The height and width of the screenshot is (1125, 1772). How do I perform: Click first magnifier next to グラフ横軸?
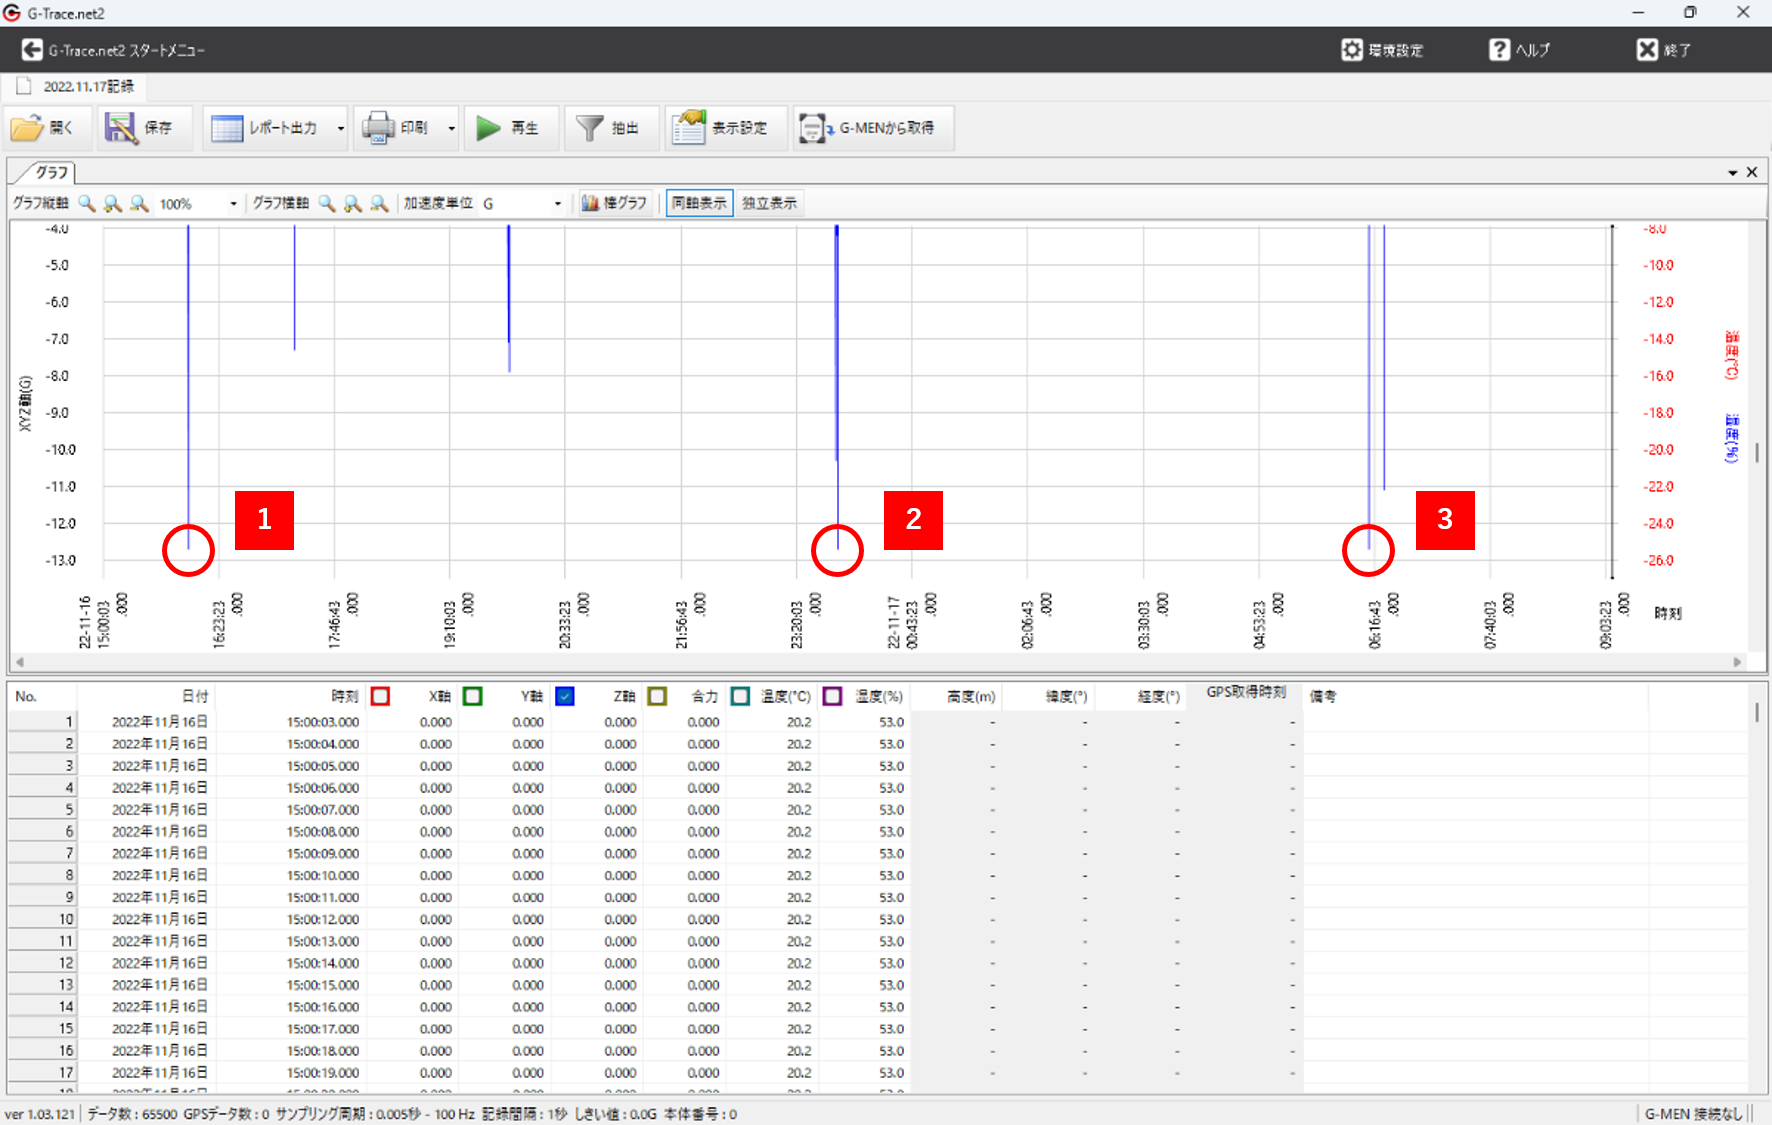[x=327, y=203]
